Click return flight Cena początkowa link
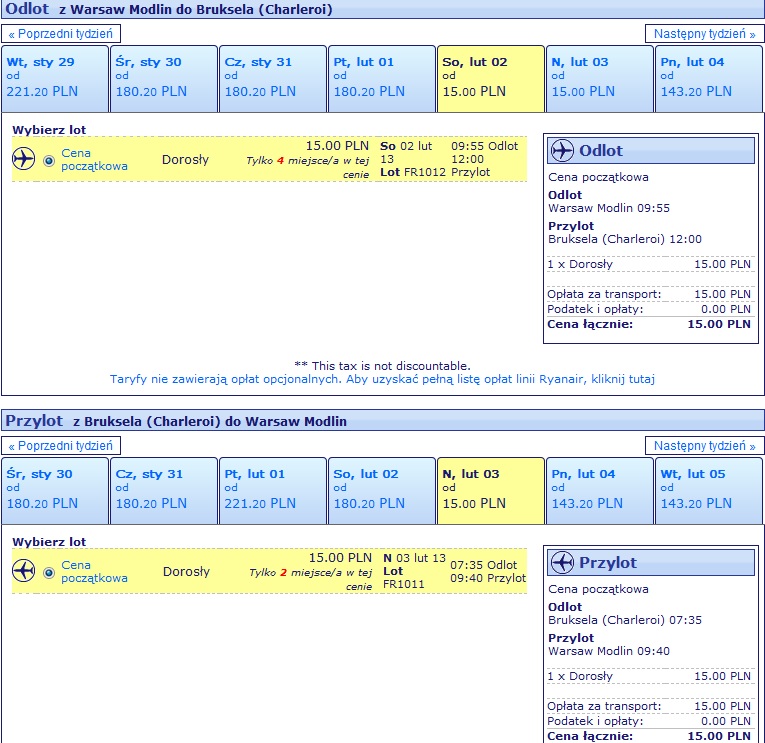 [x=94, y=571]
